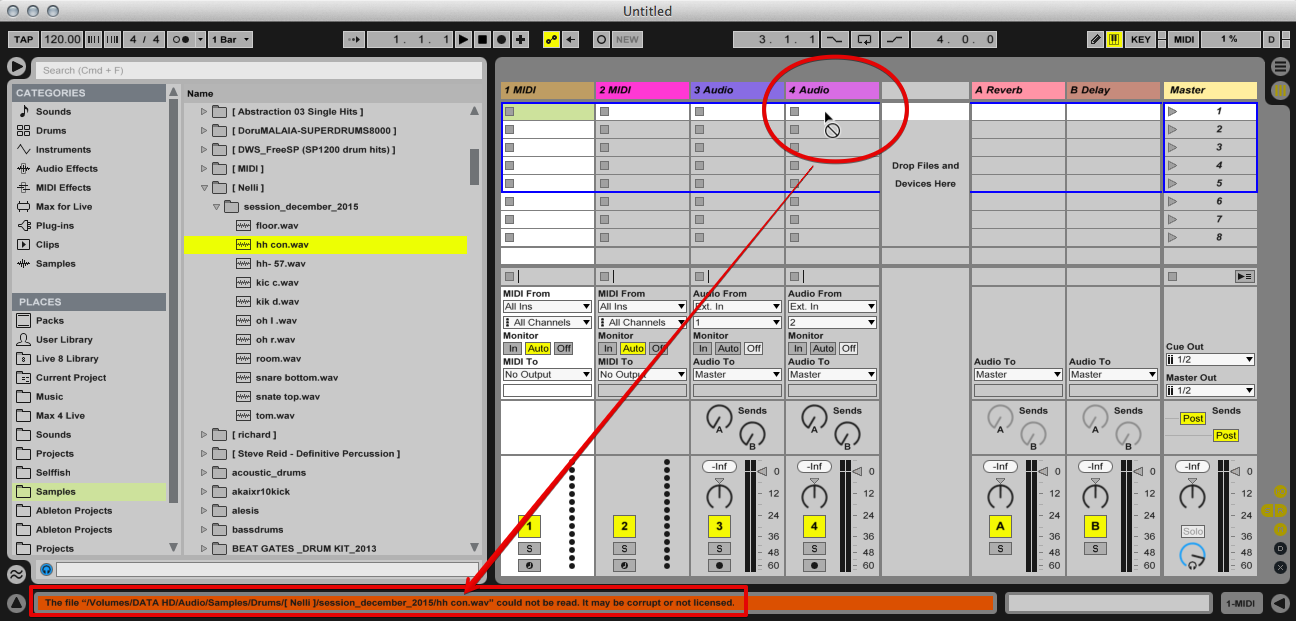Click the transport Play button
The image size is (1296, 621).
pos(463,40)
